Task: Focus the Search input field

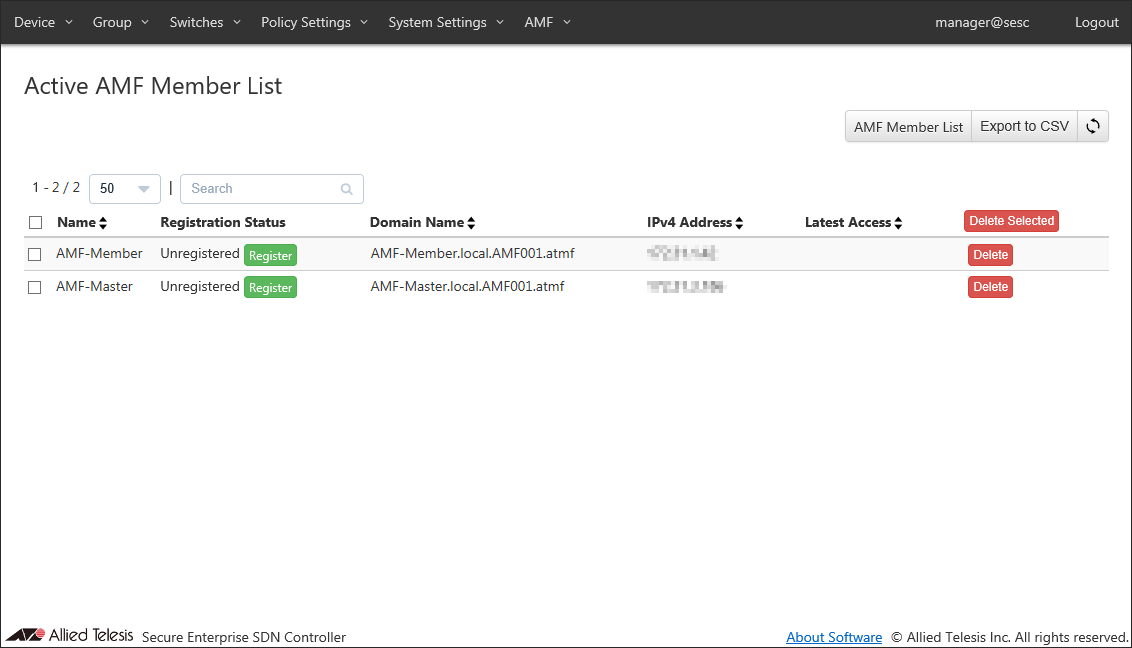Action: pos(271,189)
